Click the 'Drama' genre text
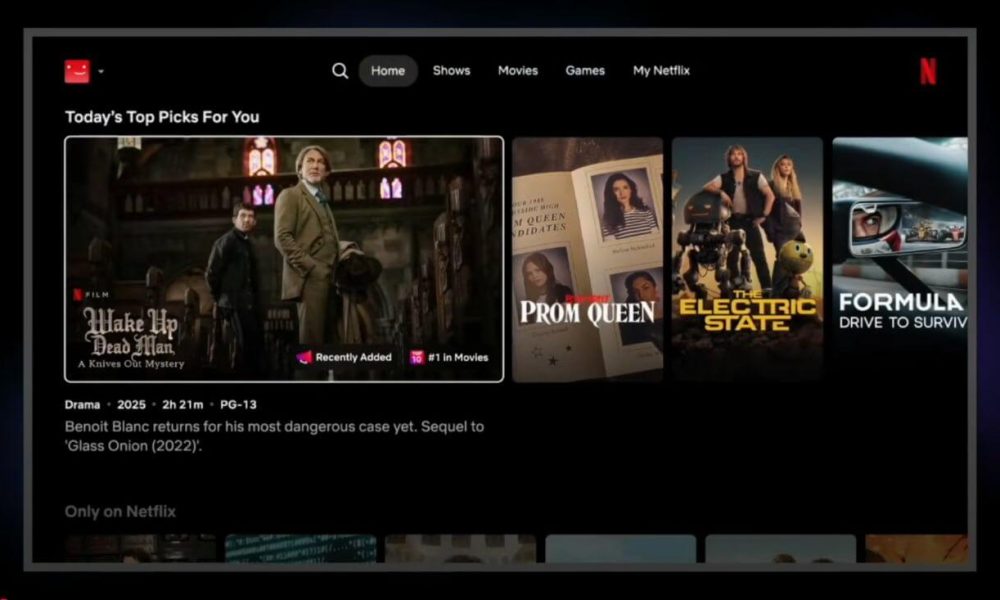The width and height of the screenshot is (1000, 600). coord(82,405)
